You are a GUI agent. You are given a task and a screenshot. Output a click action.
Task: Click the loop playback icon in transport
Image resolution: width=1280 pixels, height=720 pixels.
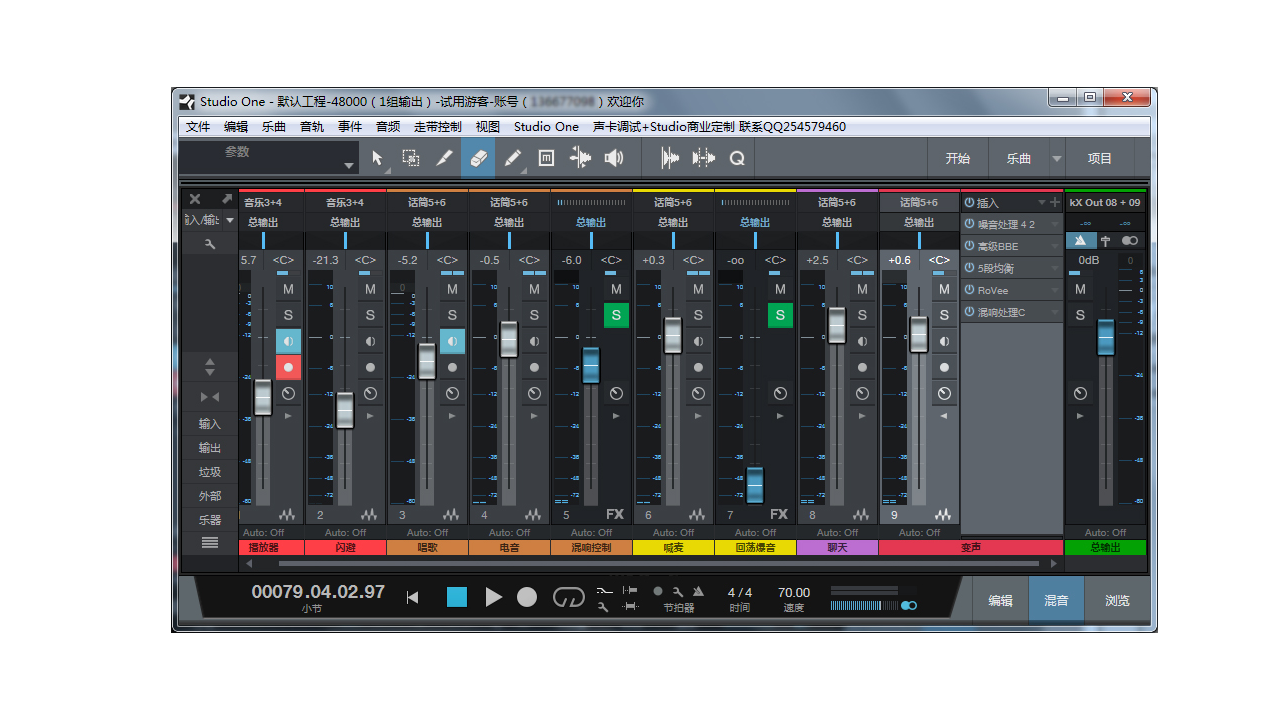click(x=568, y=596)
